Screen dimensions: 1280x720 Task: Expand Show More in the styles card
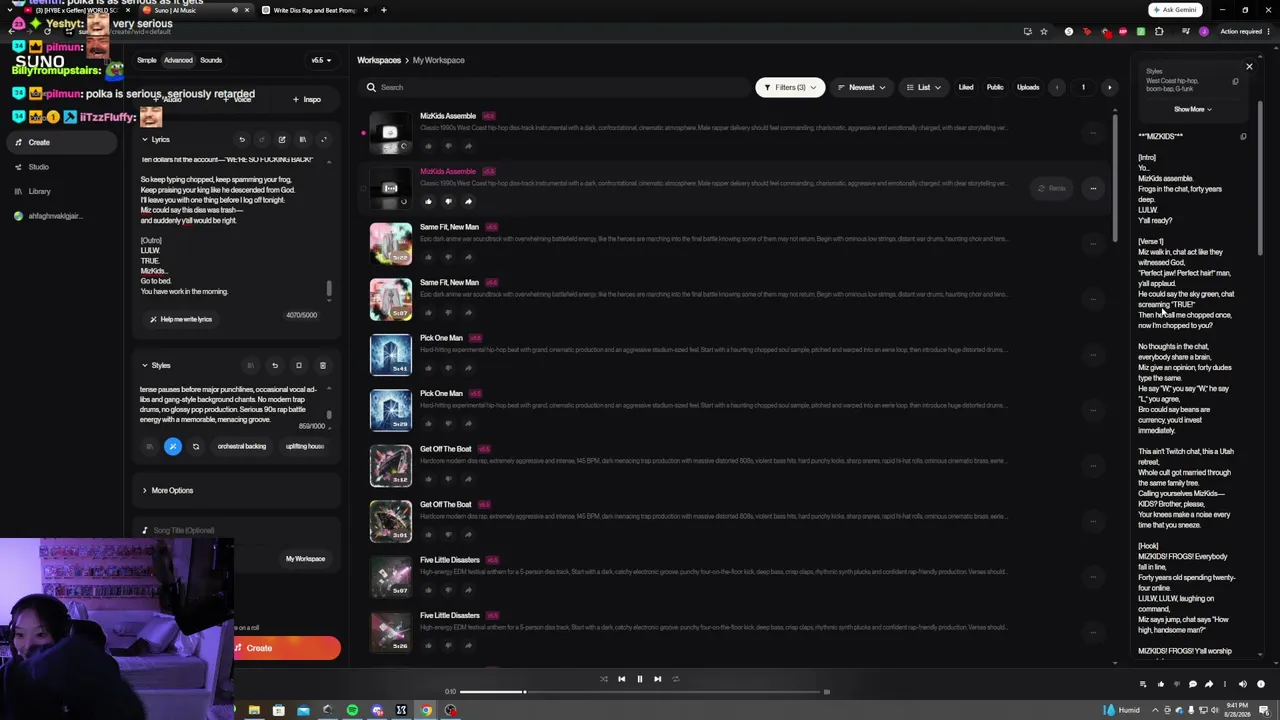(x=1192, y=109)
